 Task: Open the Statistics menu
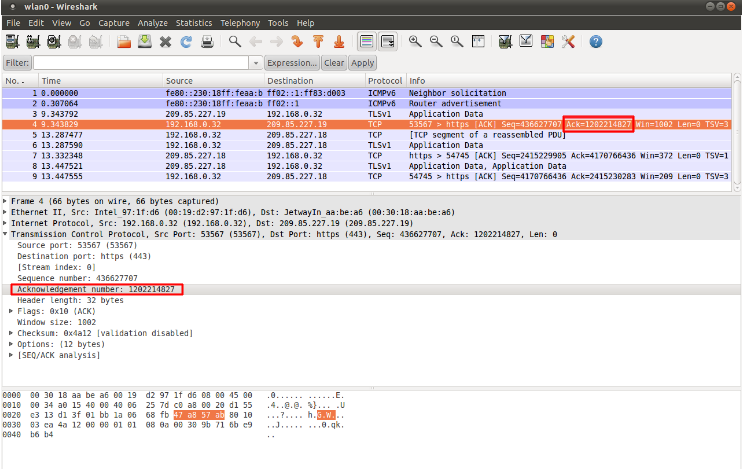[x=193, y=22]
